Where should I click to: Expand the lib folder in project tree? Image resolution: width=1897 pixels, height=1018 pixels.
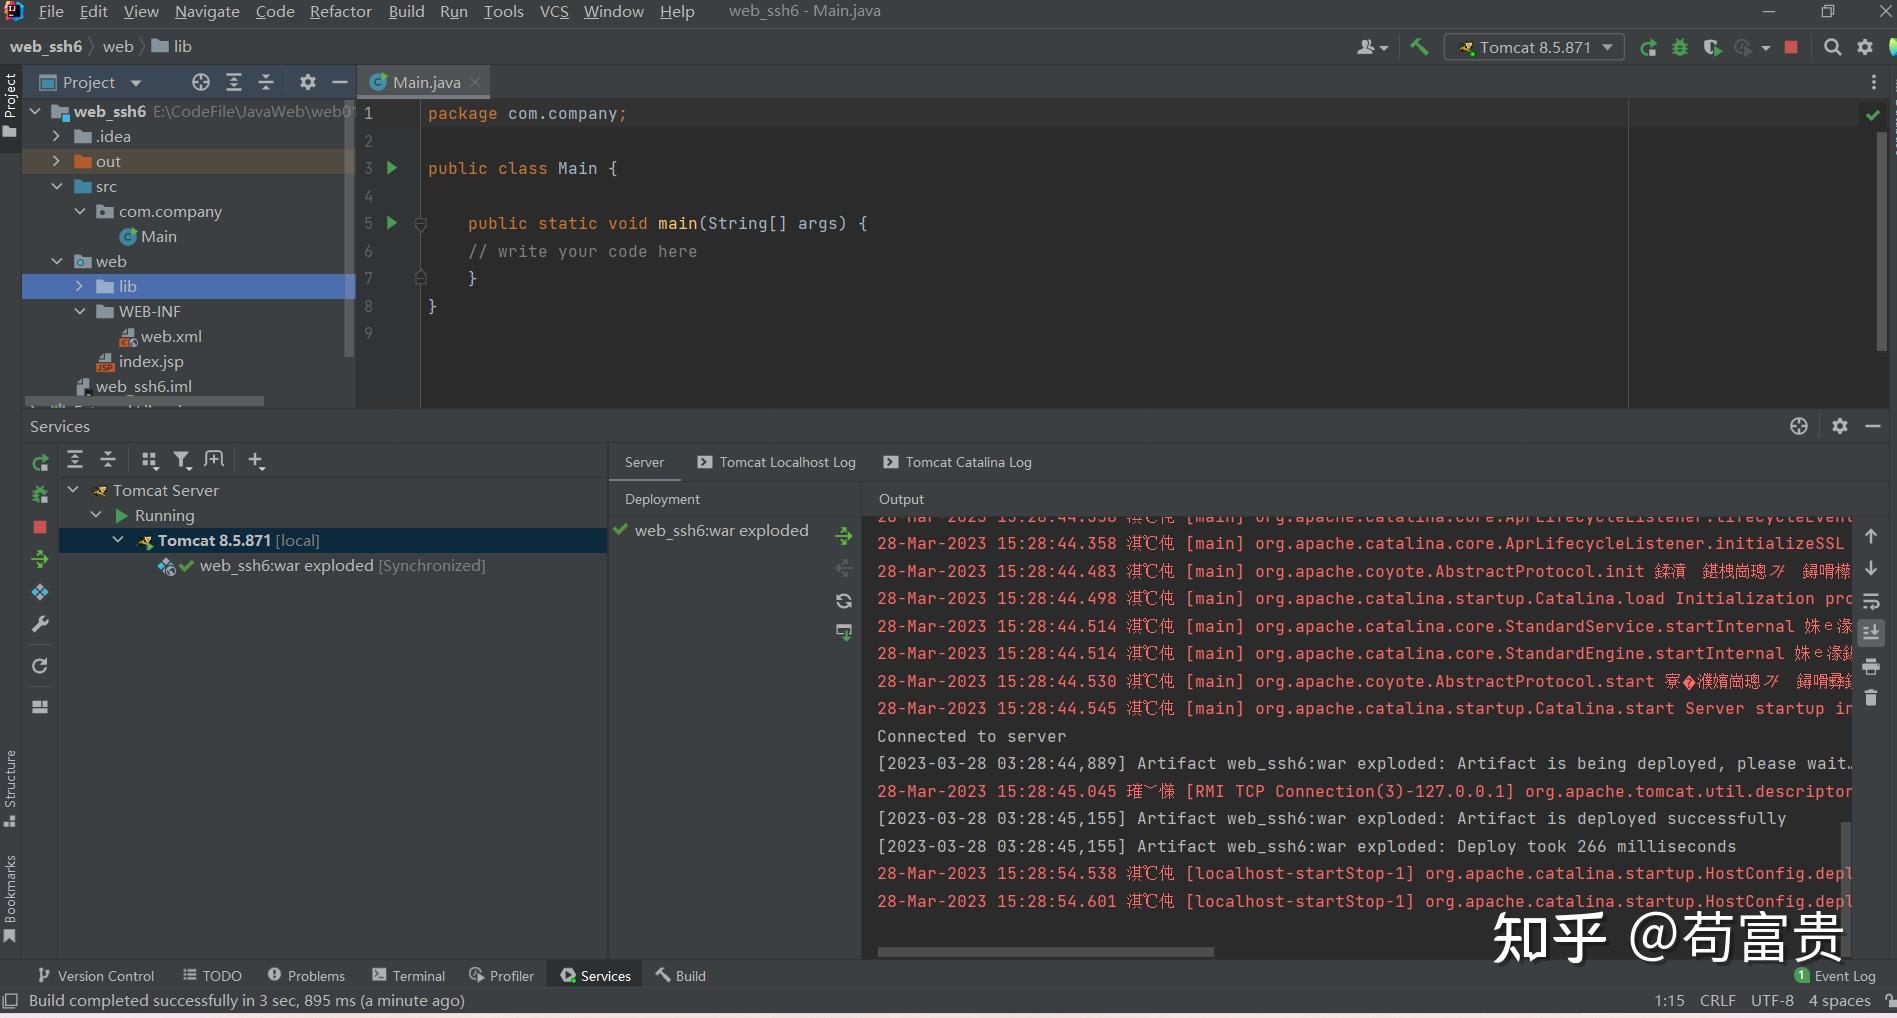pos(79,286)
